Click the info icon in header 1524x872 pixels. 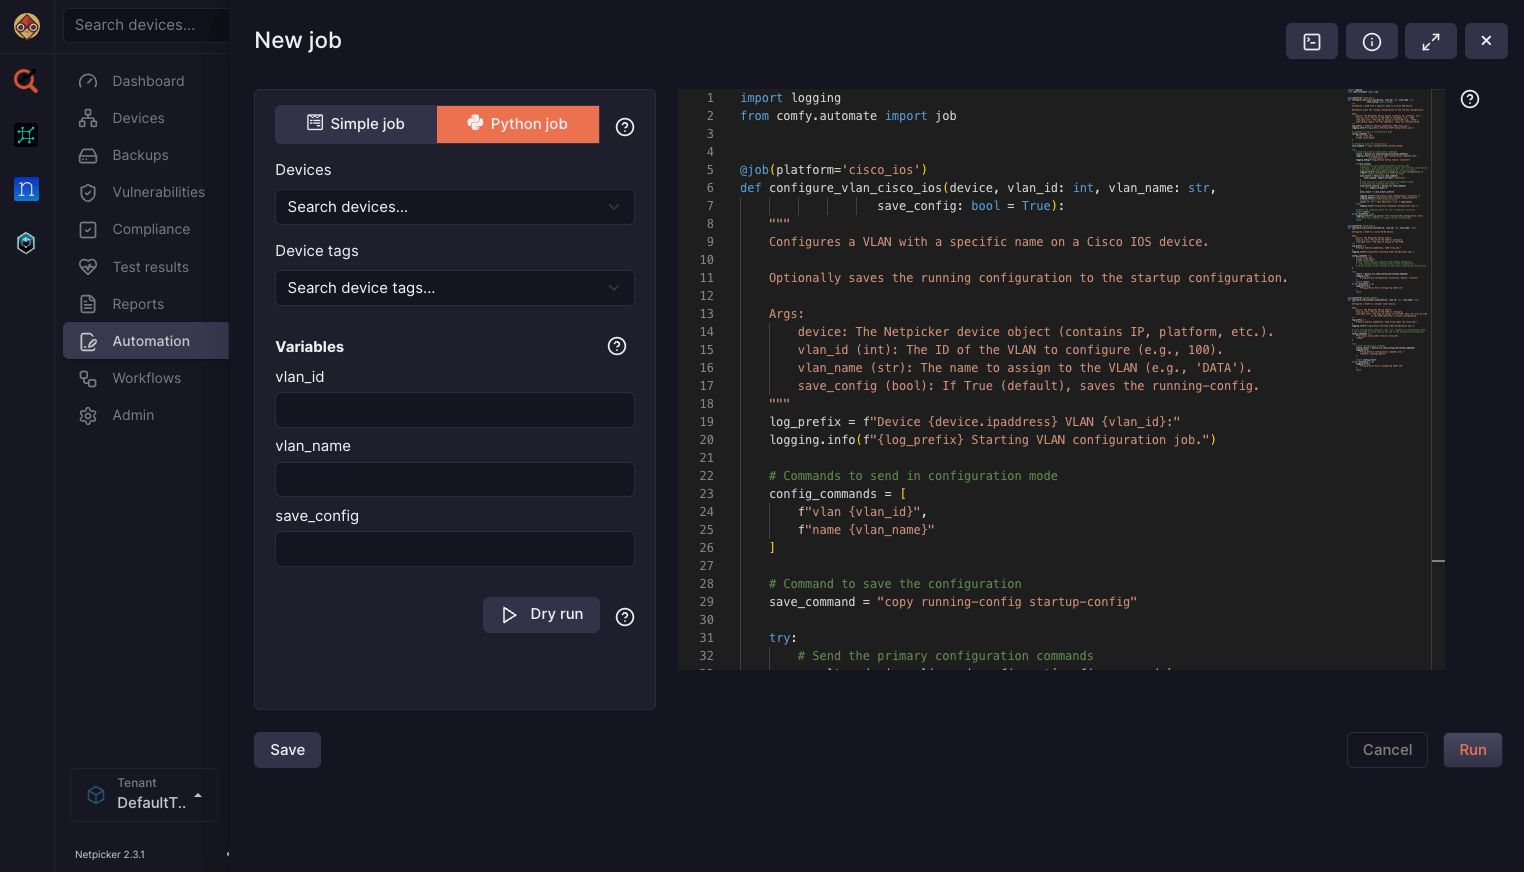click(1371, 41)
